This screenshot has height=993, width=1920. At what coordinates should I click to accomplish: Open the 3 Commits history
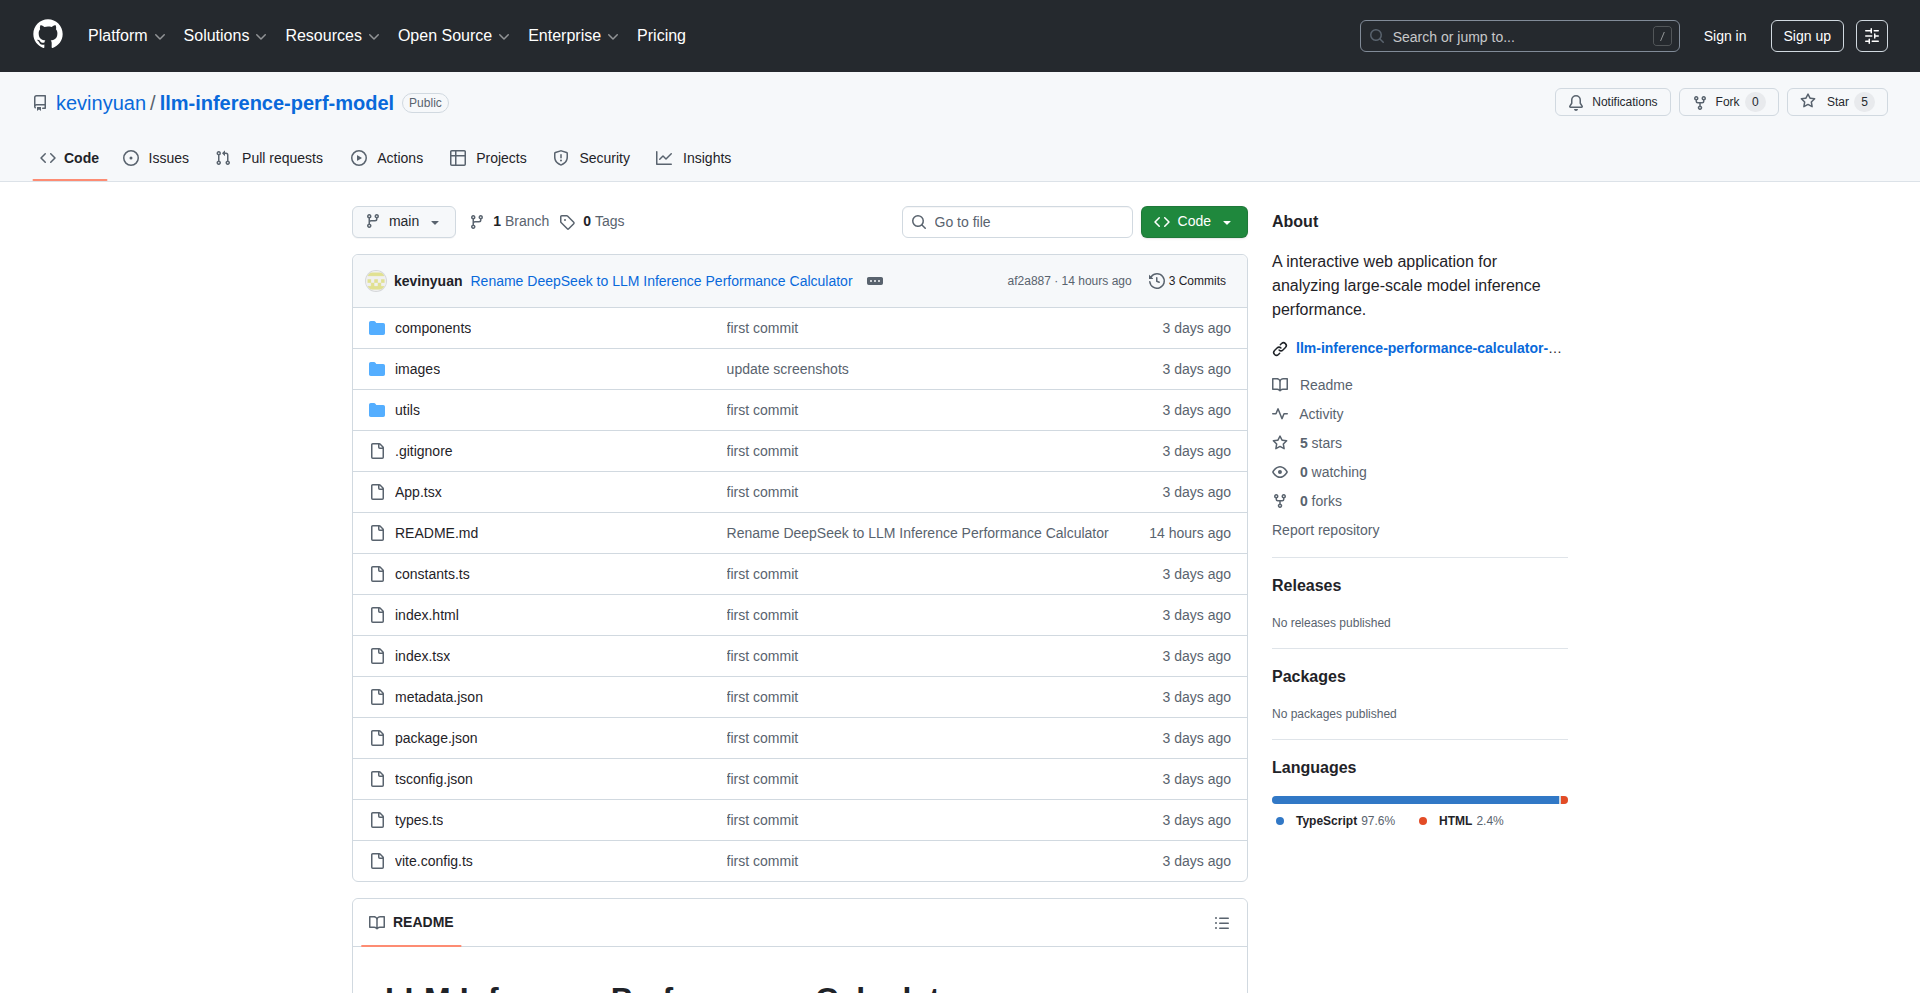click(x=1187, y=281)
